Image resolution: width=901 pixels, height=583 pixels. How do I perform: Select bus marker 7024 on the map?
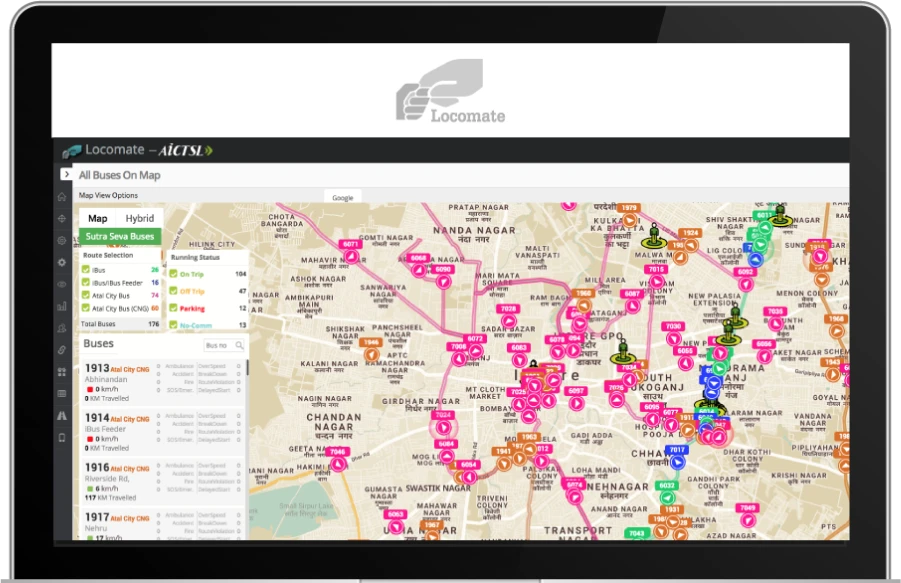[443, 422]
